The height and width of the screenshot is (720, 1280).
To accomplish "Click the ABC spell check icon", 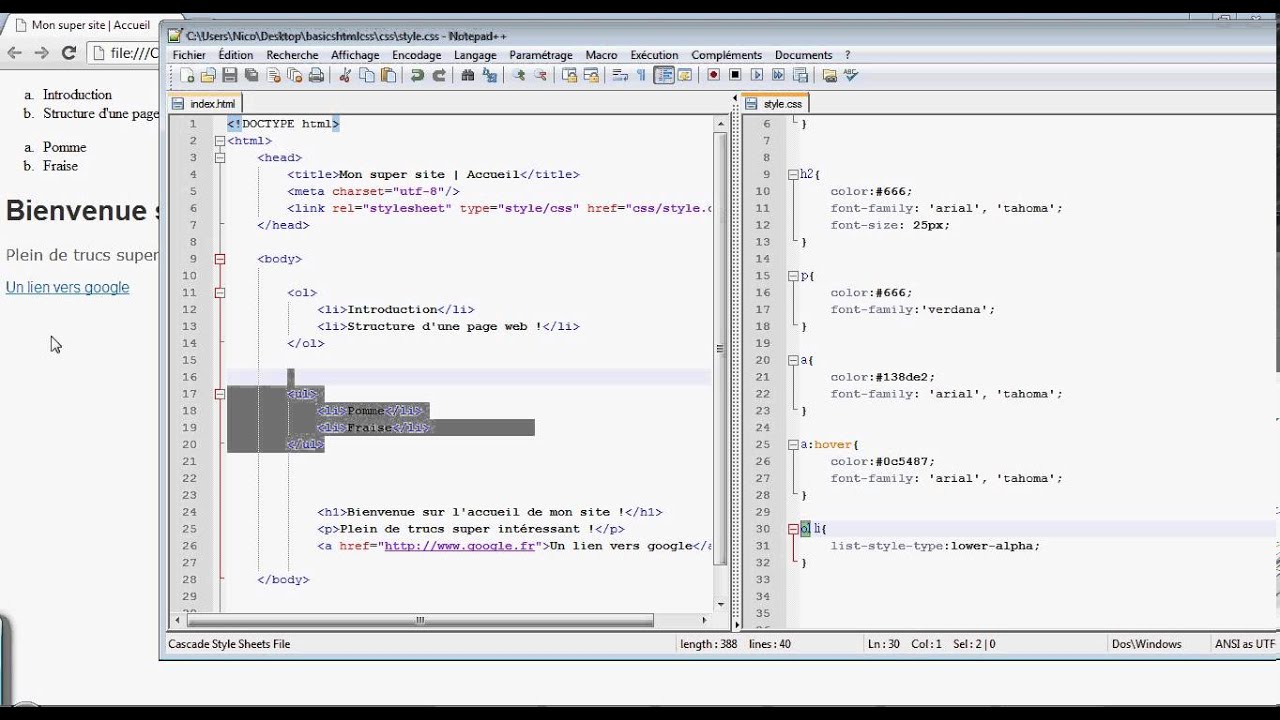I will 851,75.
